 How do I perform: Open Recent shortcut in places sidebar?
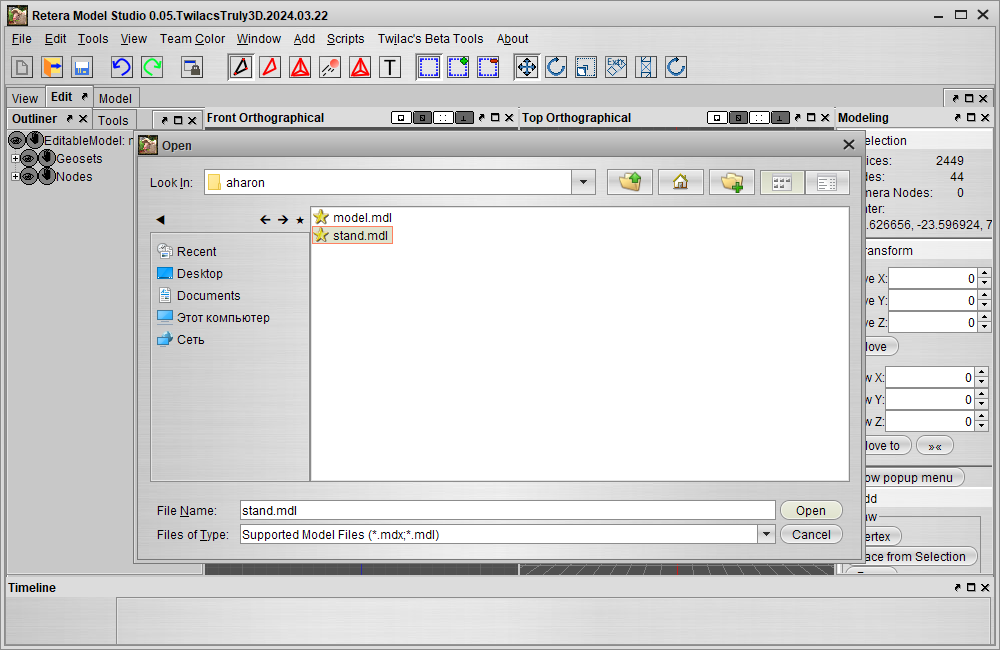point(188,251)
